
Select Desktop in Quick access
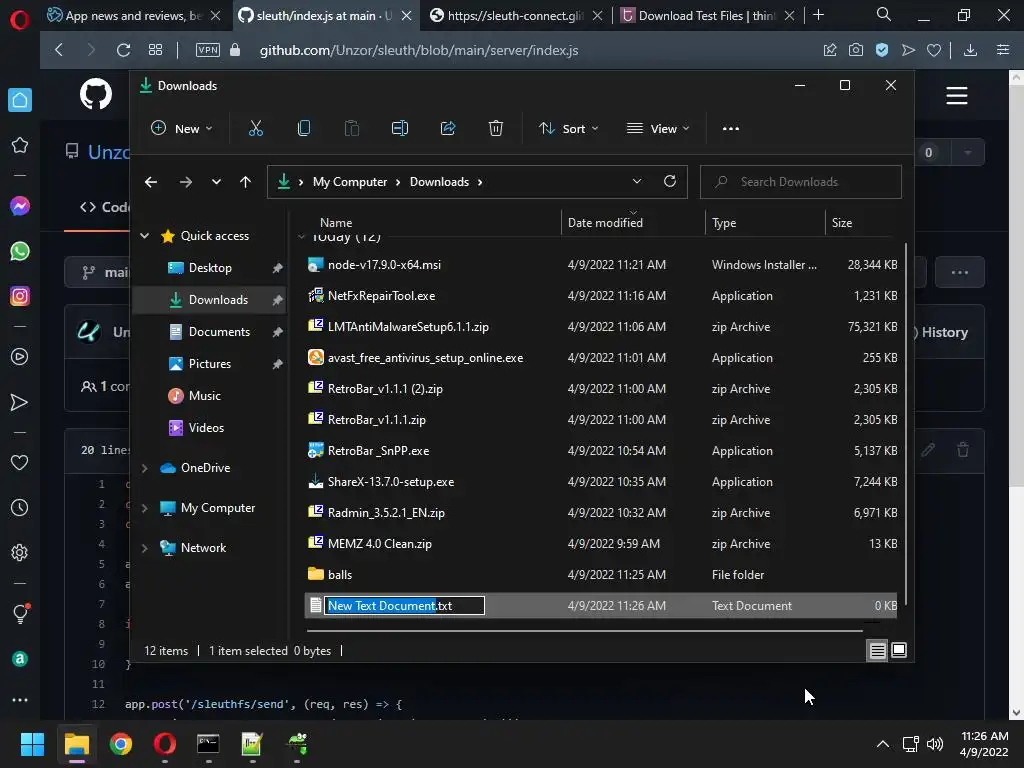pyautogui.click(x=210, y=268)
